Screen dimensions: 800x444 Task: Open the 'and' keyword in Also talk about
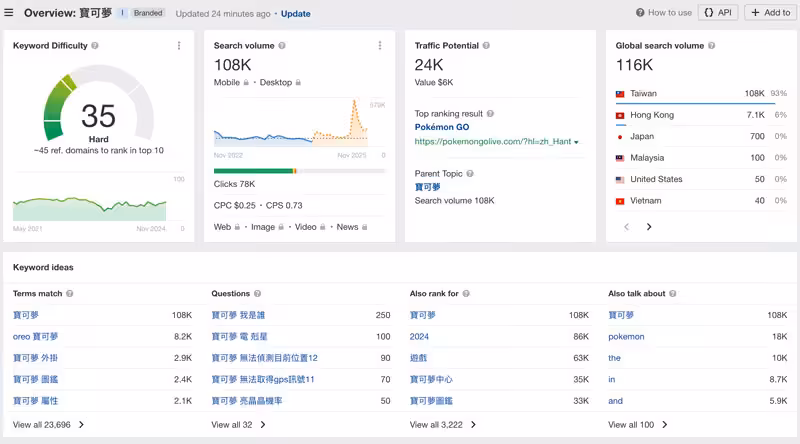point(615,401)
